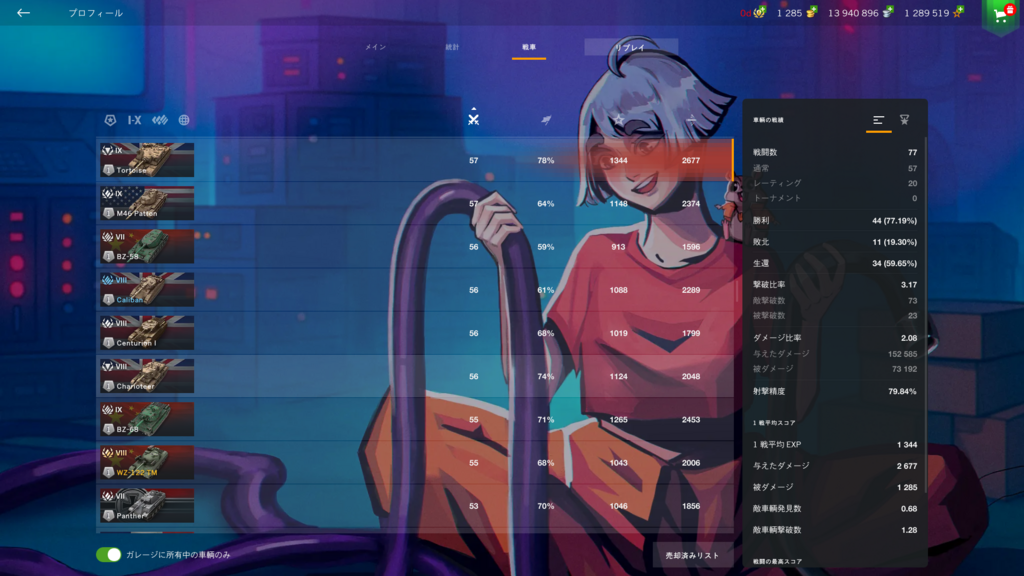Toggle ガレージに所有中の車輌のみ switch
The width and height of the screenshot is (1024, 576).
point(108,554)
